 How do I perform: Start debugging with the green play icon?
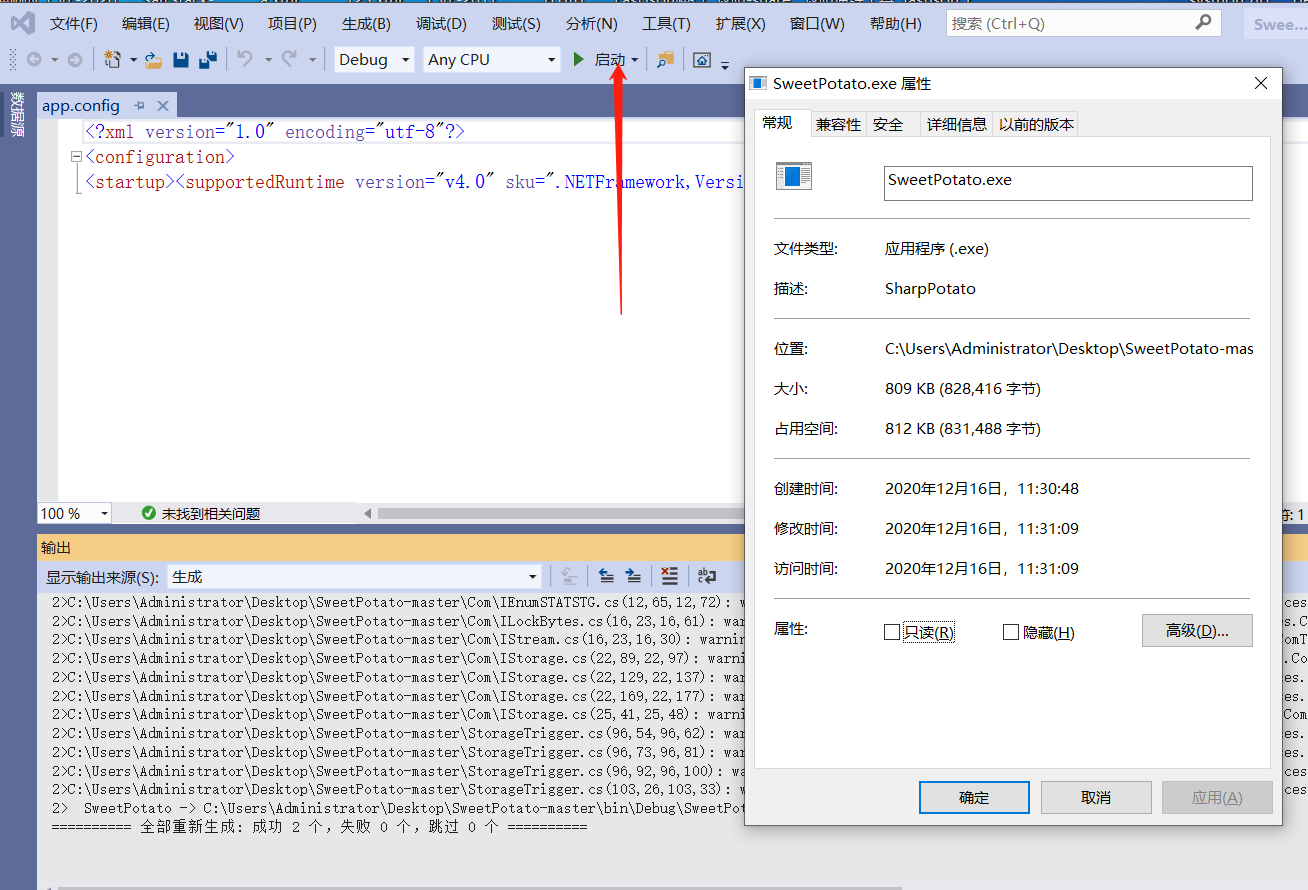point(578,60)
